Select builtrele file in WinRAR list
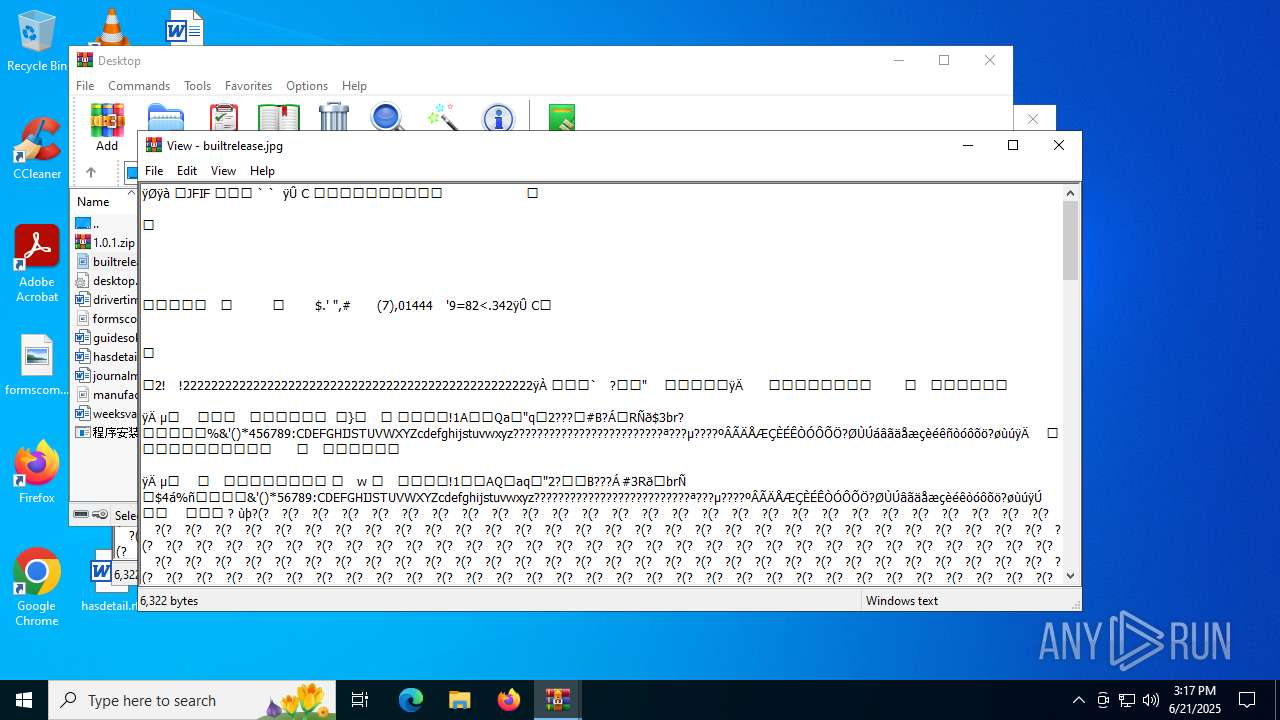Image resolution: width=1280 pixels, height=720 pixels. click(106, 261)
